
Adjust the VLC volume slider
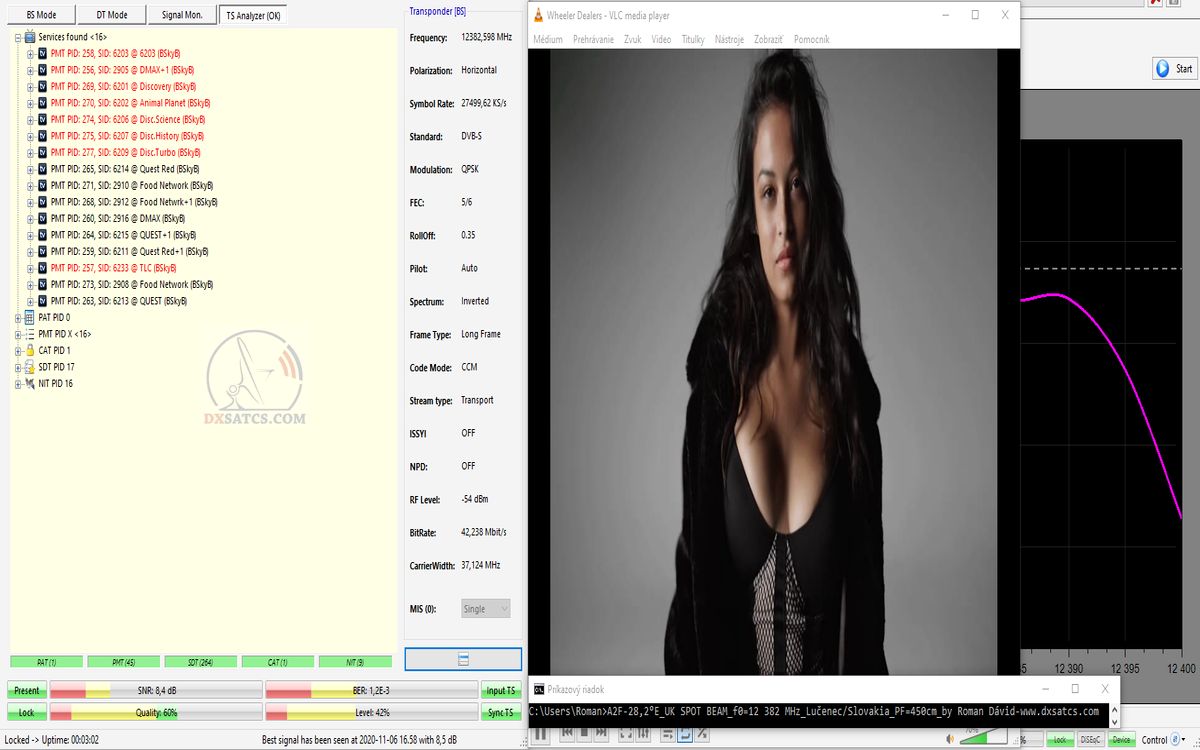983,737
